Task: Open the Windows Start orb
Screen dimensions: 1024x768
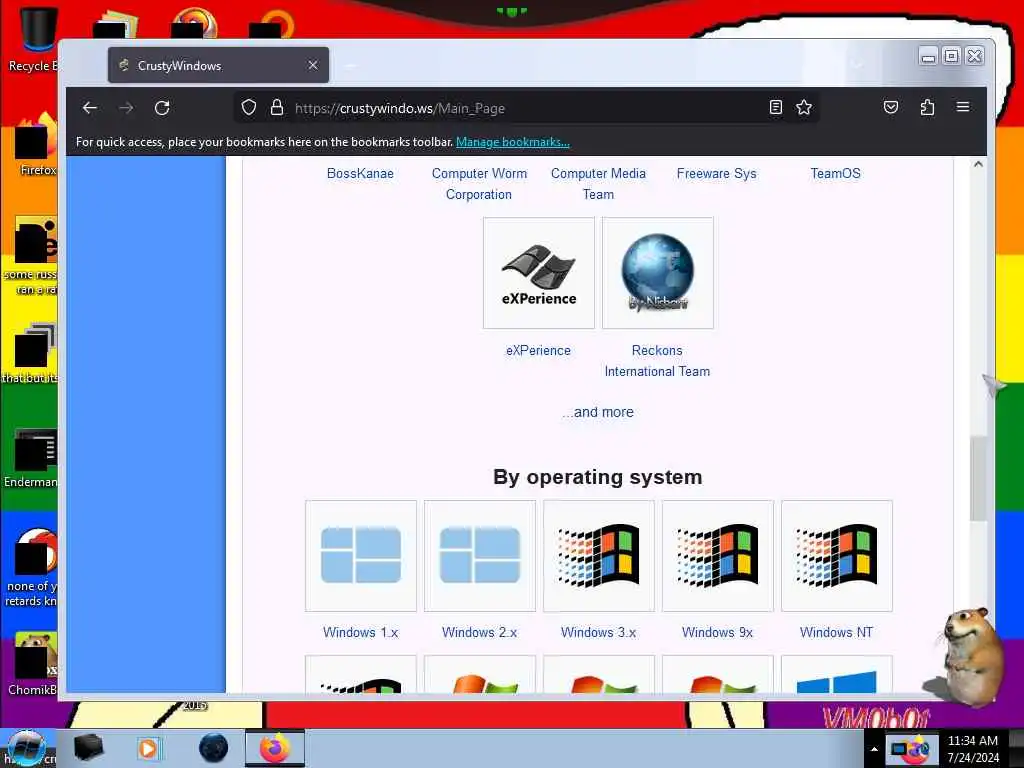Action: (25, 748)
